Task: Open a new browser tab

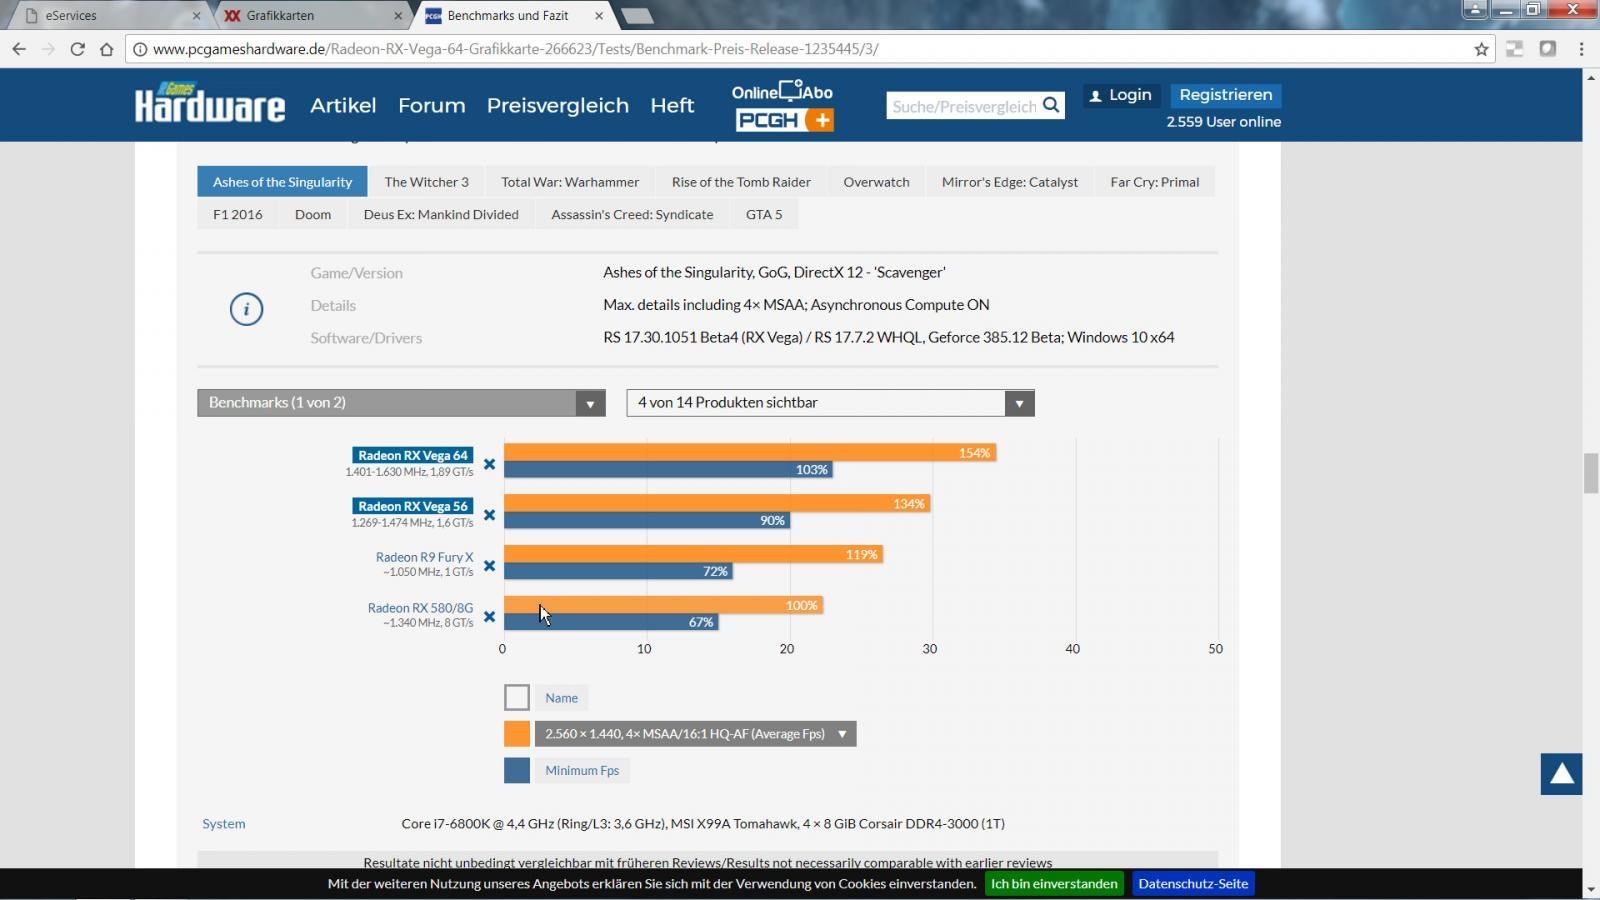Action: [x=637, y=15]
